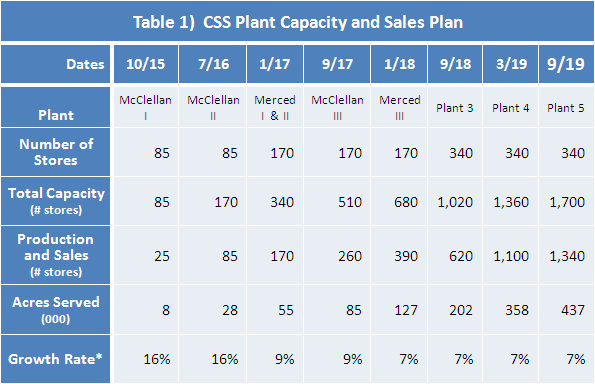The width and height of the screenshot is (595, 384).
Task: Select the 7/16 date column header
Action: pos(213,64)
